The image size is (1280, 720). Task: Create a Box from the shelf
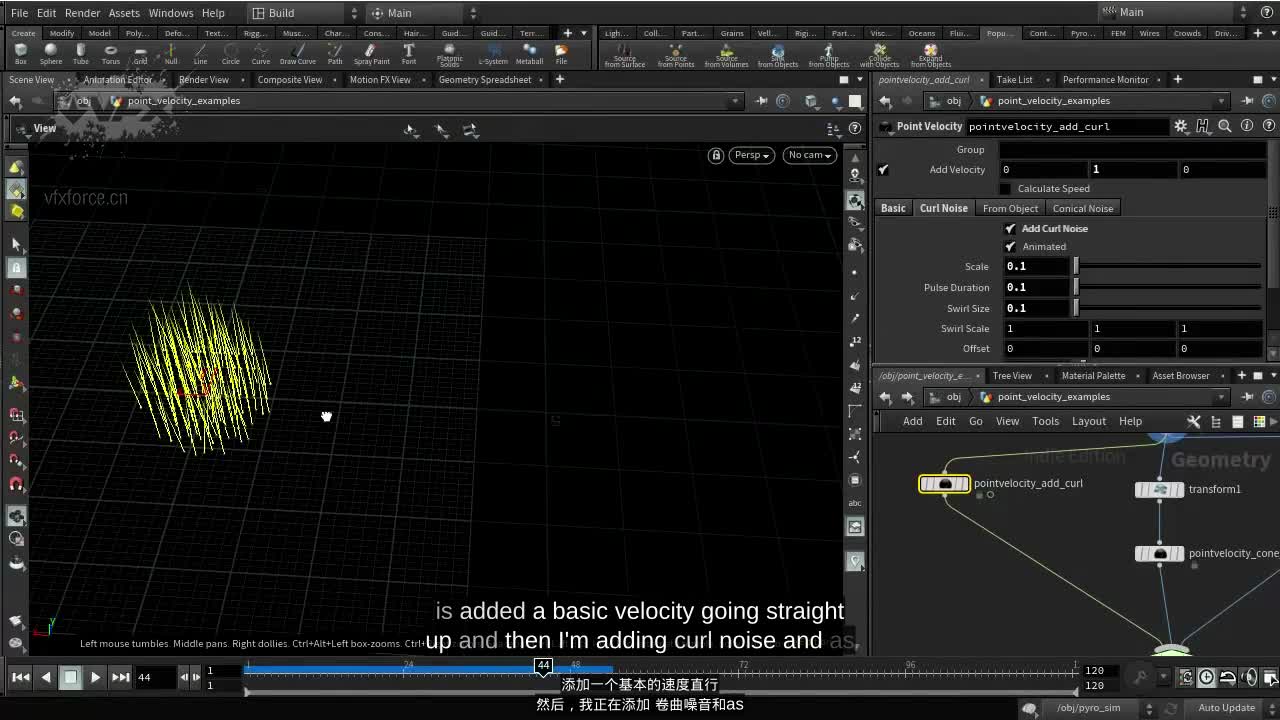(21, 53)
